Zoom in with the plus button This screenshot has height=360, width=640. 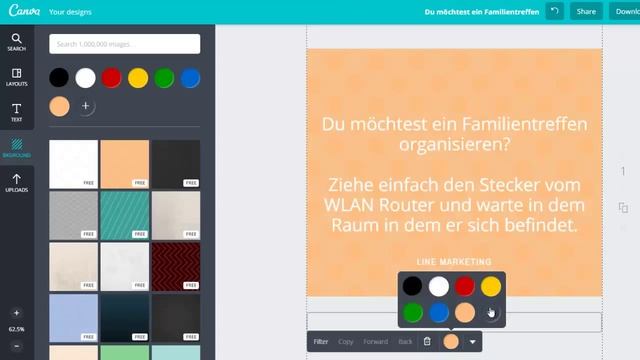click(16, 313)
